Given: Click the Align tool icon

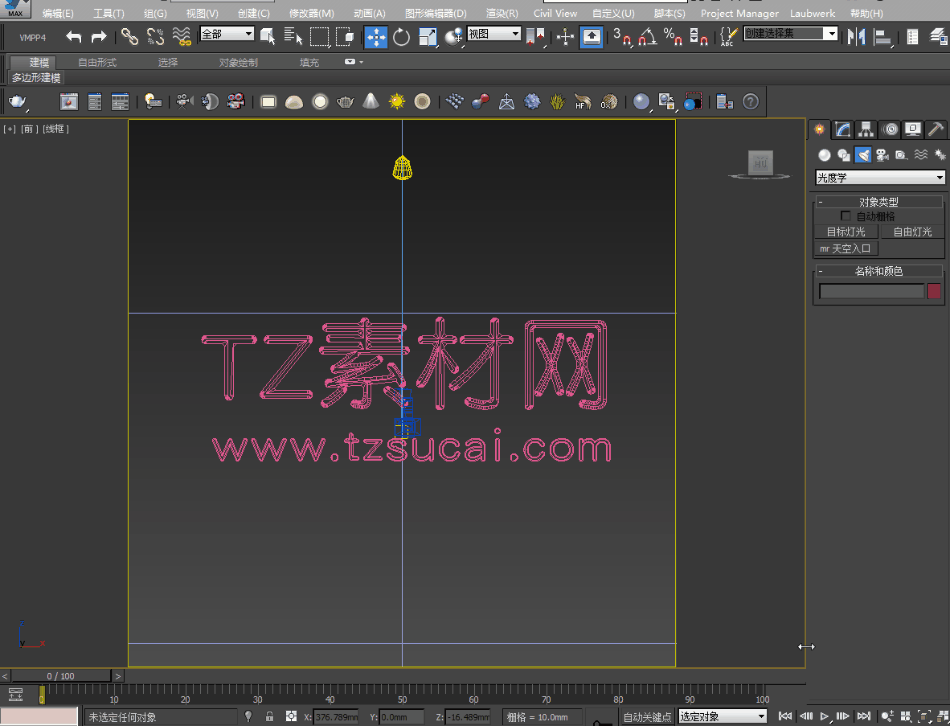Looking at the screenshot, I should pyautogui.click(x=883, y=37).
